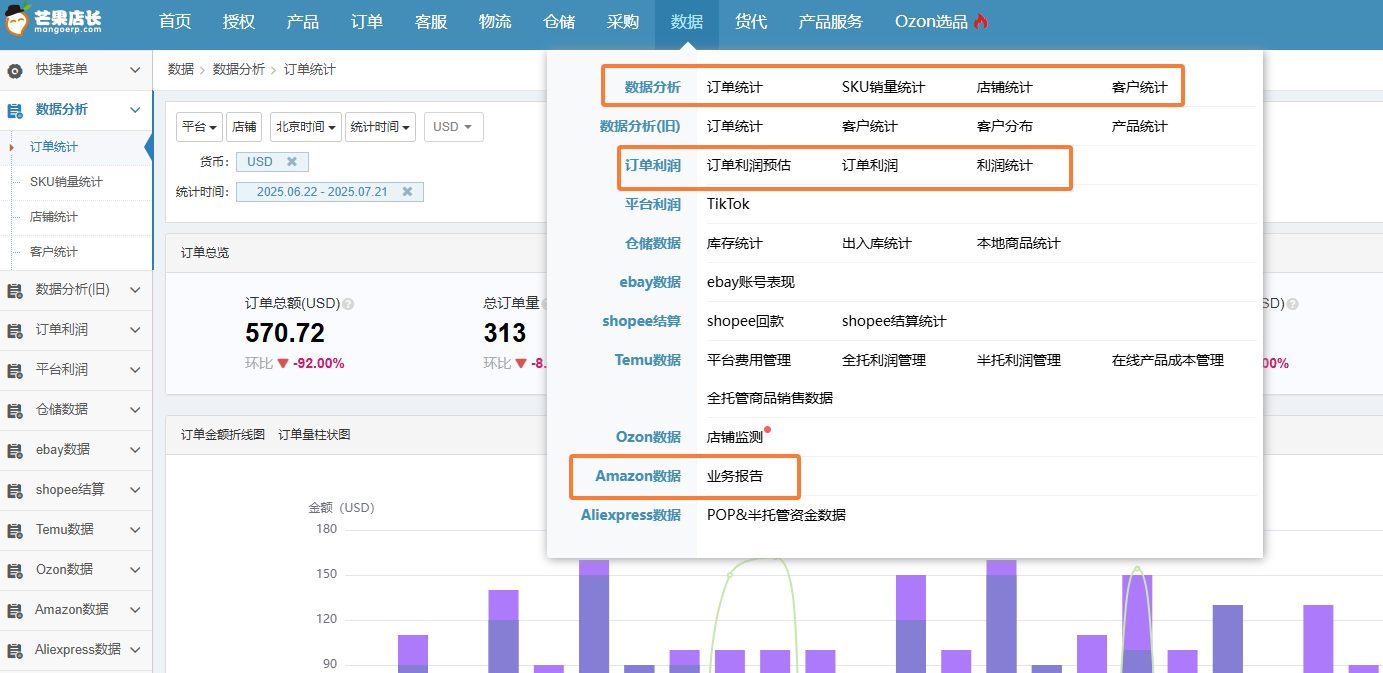The width and height of the screenshot is (1383, 673).
Task: Click the 数据分析(旧) sidebar icon
Action: pyautogui.click(x=15, y=290)
